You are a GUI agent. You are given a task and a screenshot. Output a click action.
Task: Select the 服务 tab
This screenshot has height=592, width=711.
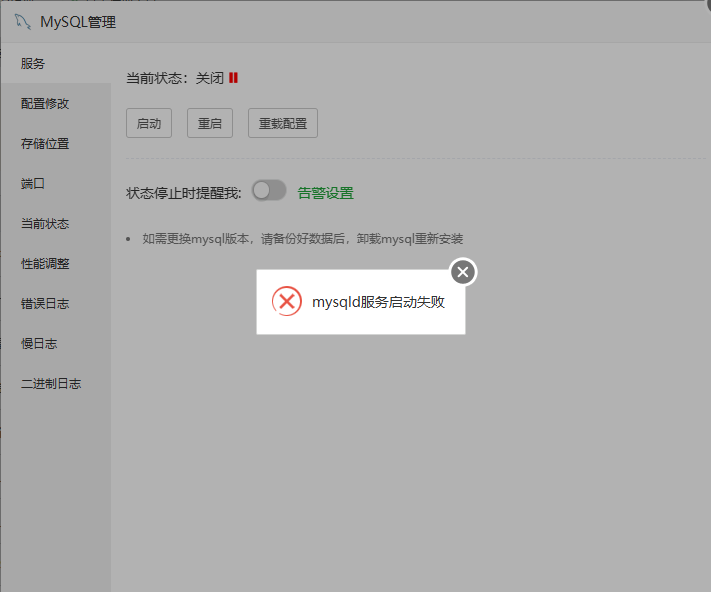[55, 63]
